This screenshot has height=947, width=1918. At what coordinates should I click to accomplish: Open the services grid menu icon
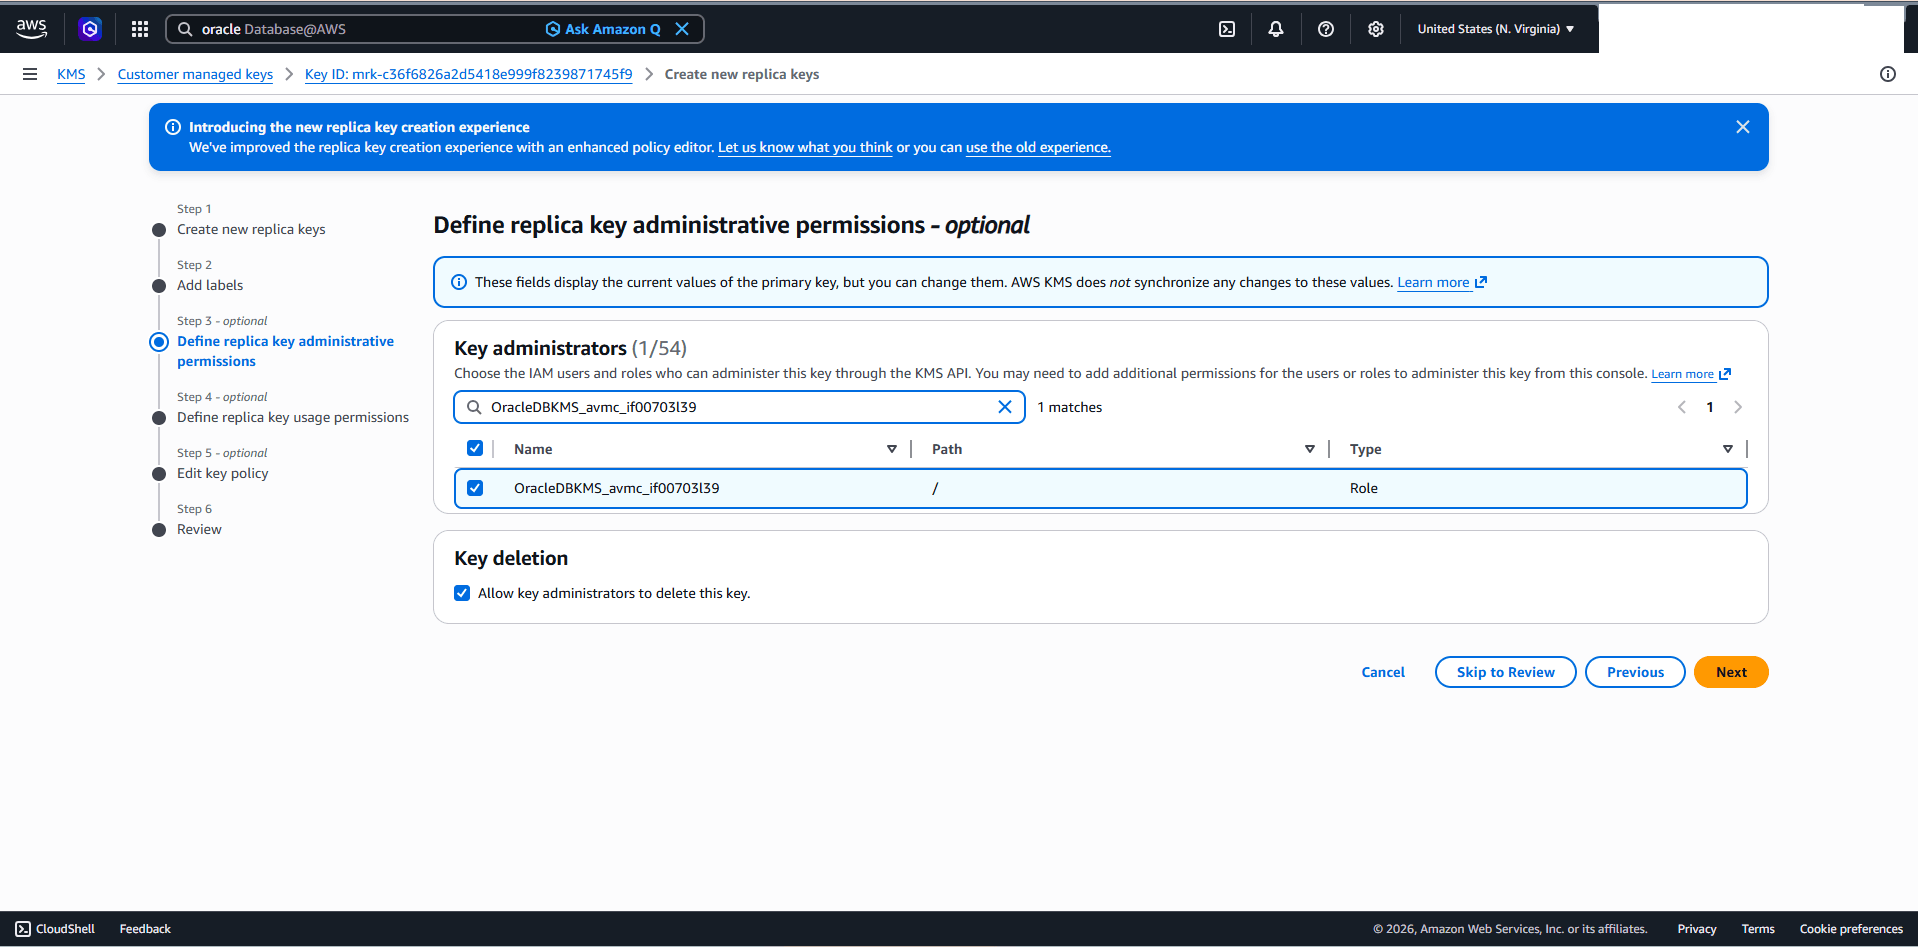(140, 29)
